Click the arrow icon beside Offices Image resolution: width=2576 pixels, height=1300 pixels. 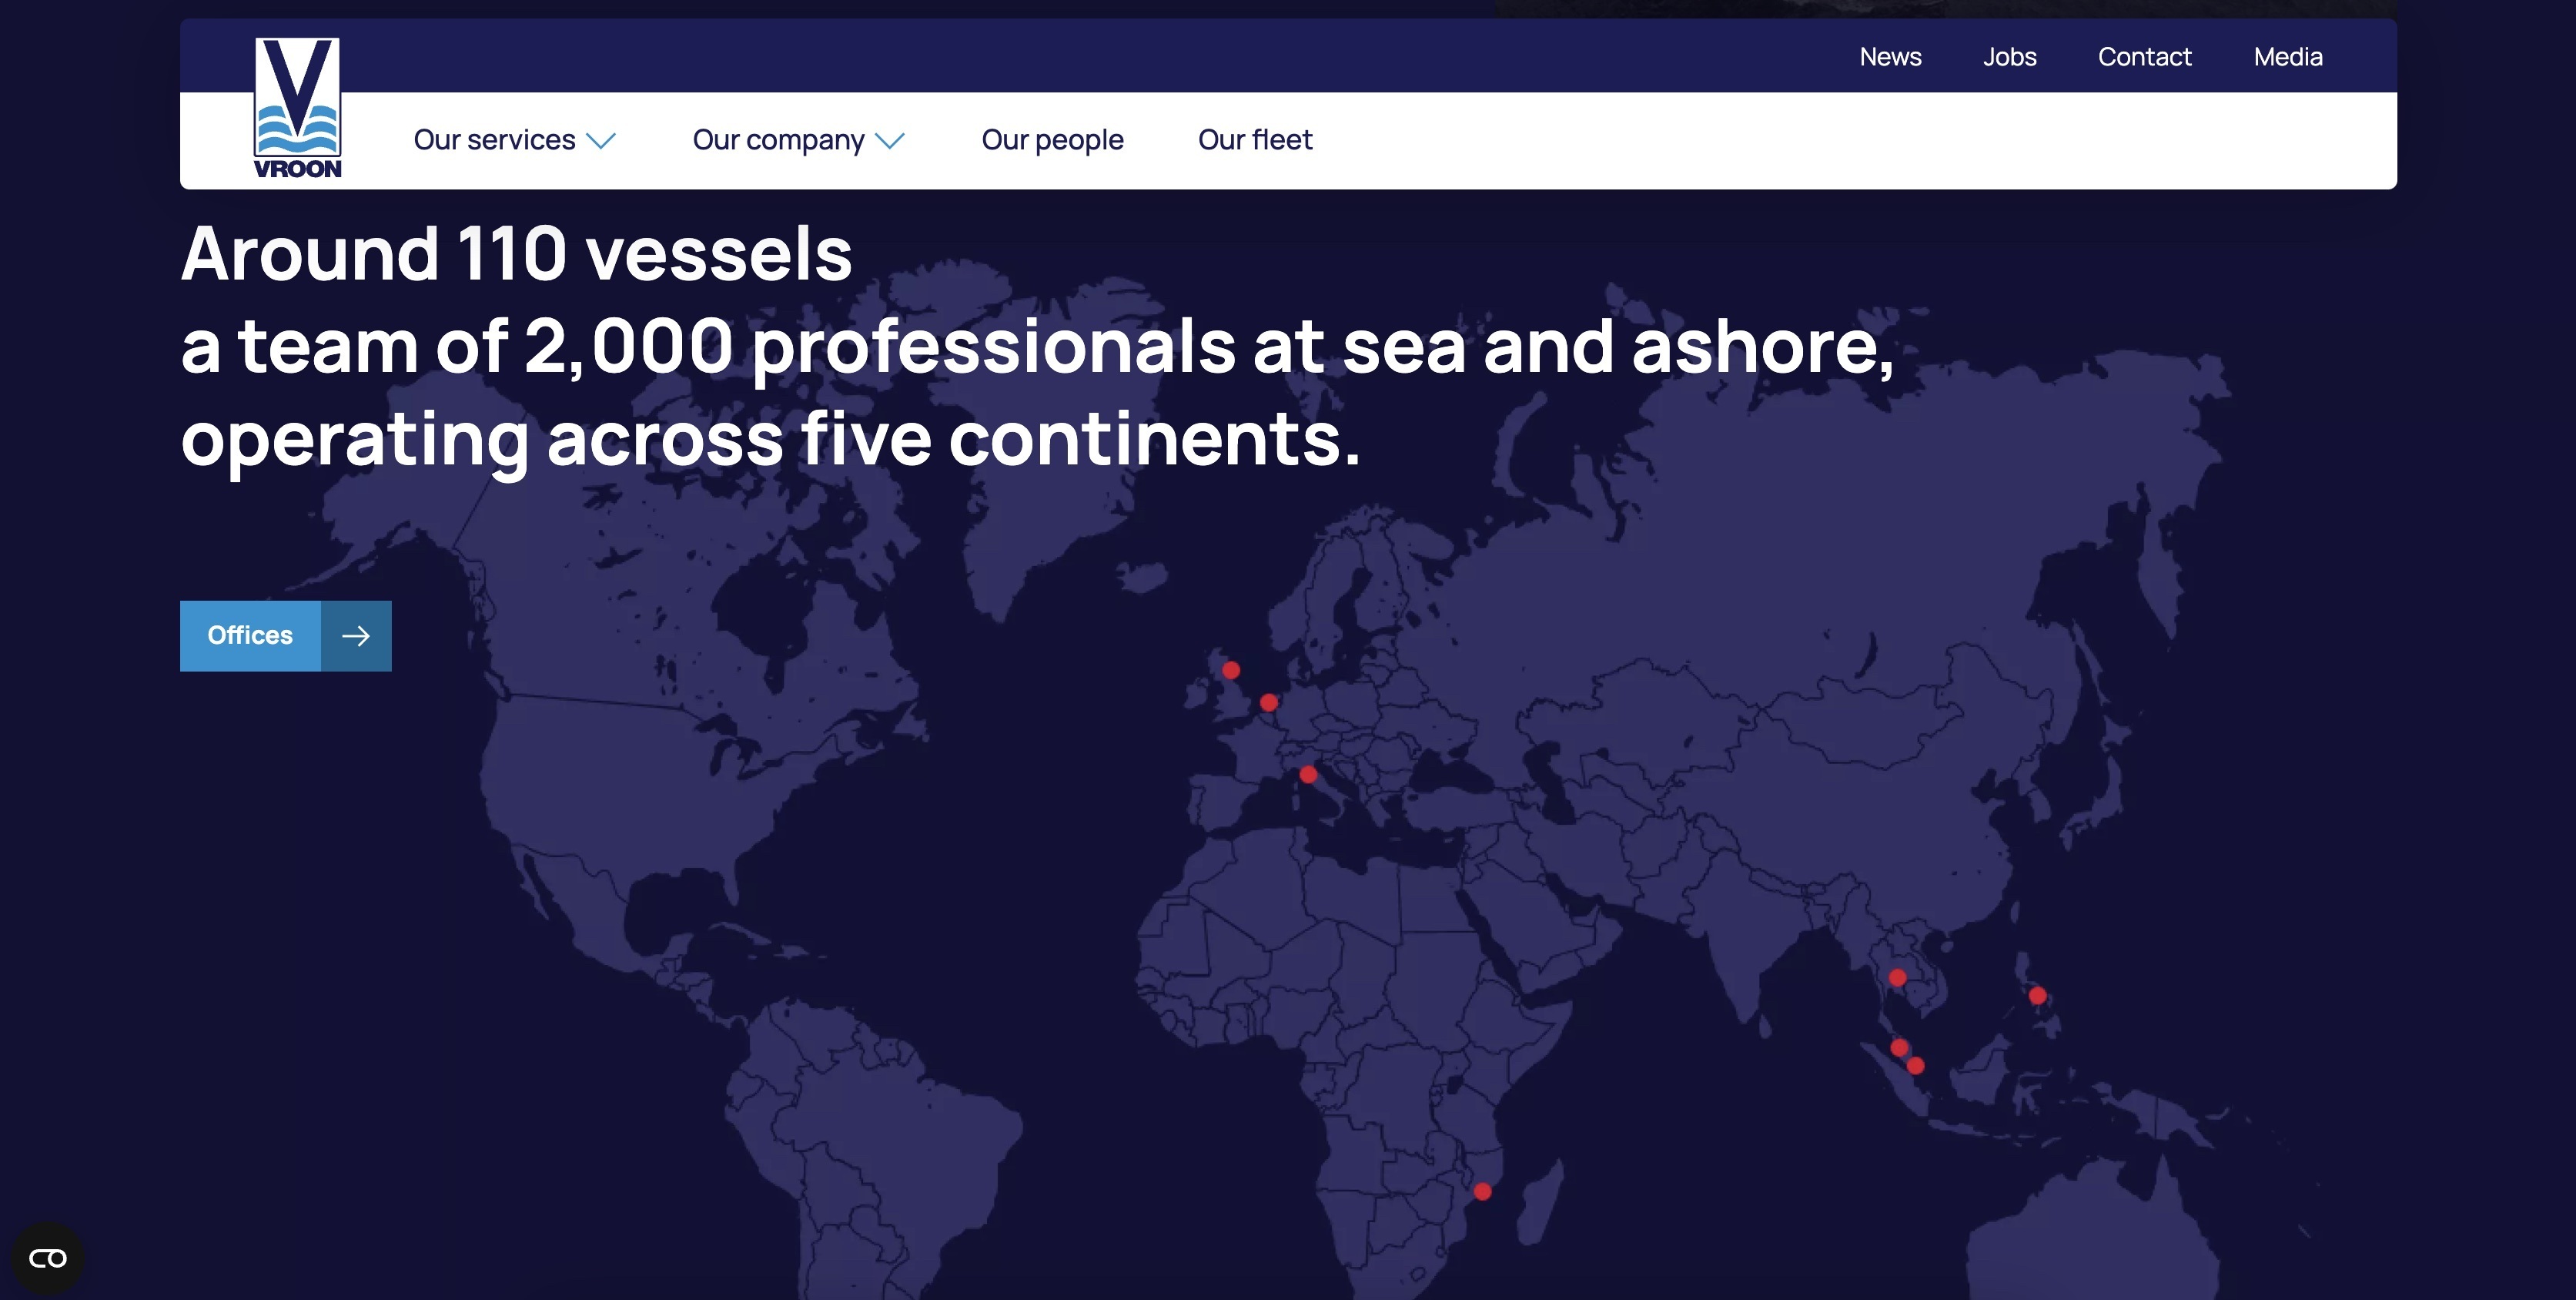point(356,636)
